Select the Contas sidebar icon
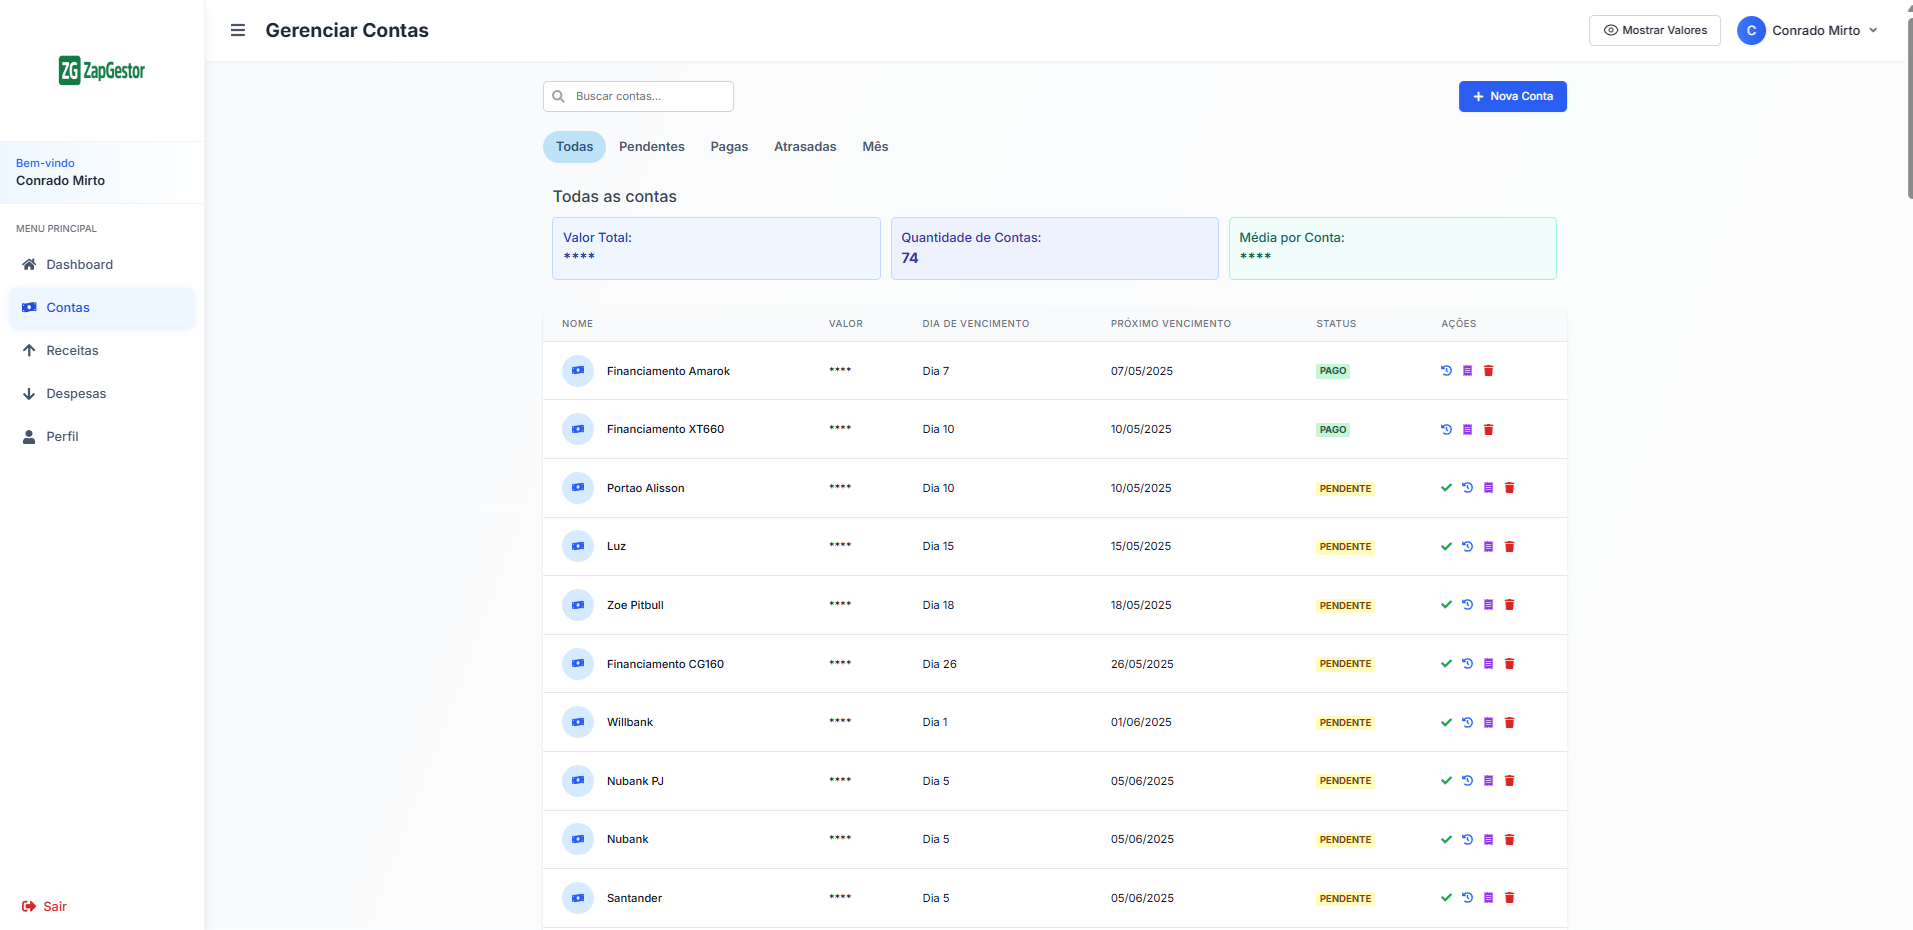 (x=28, y=307)
